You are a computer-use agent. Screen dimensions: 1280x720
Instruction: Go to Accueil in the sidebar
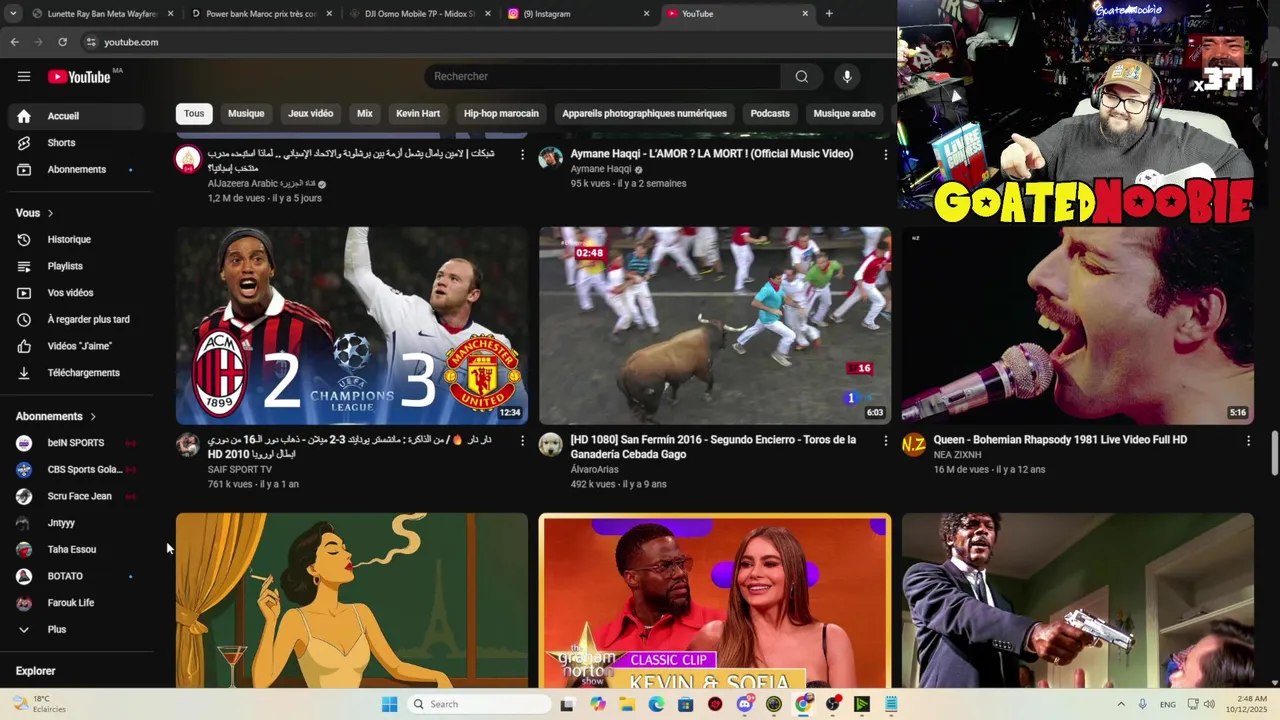(x=76, y=116)
